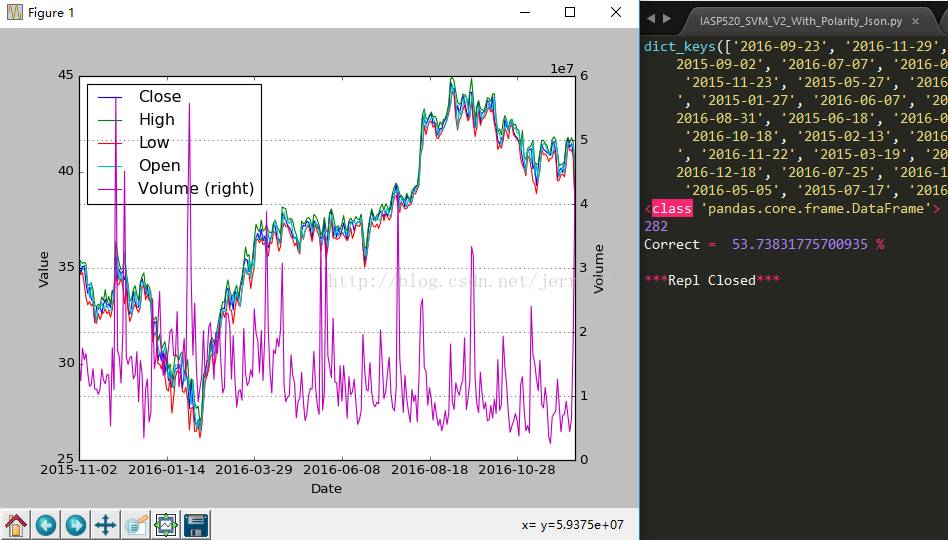Click the 2016-10-28 date tick label

pos(517,470)
